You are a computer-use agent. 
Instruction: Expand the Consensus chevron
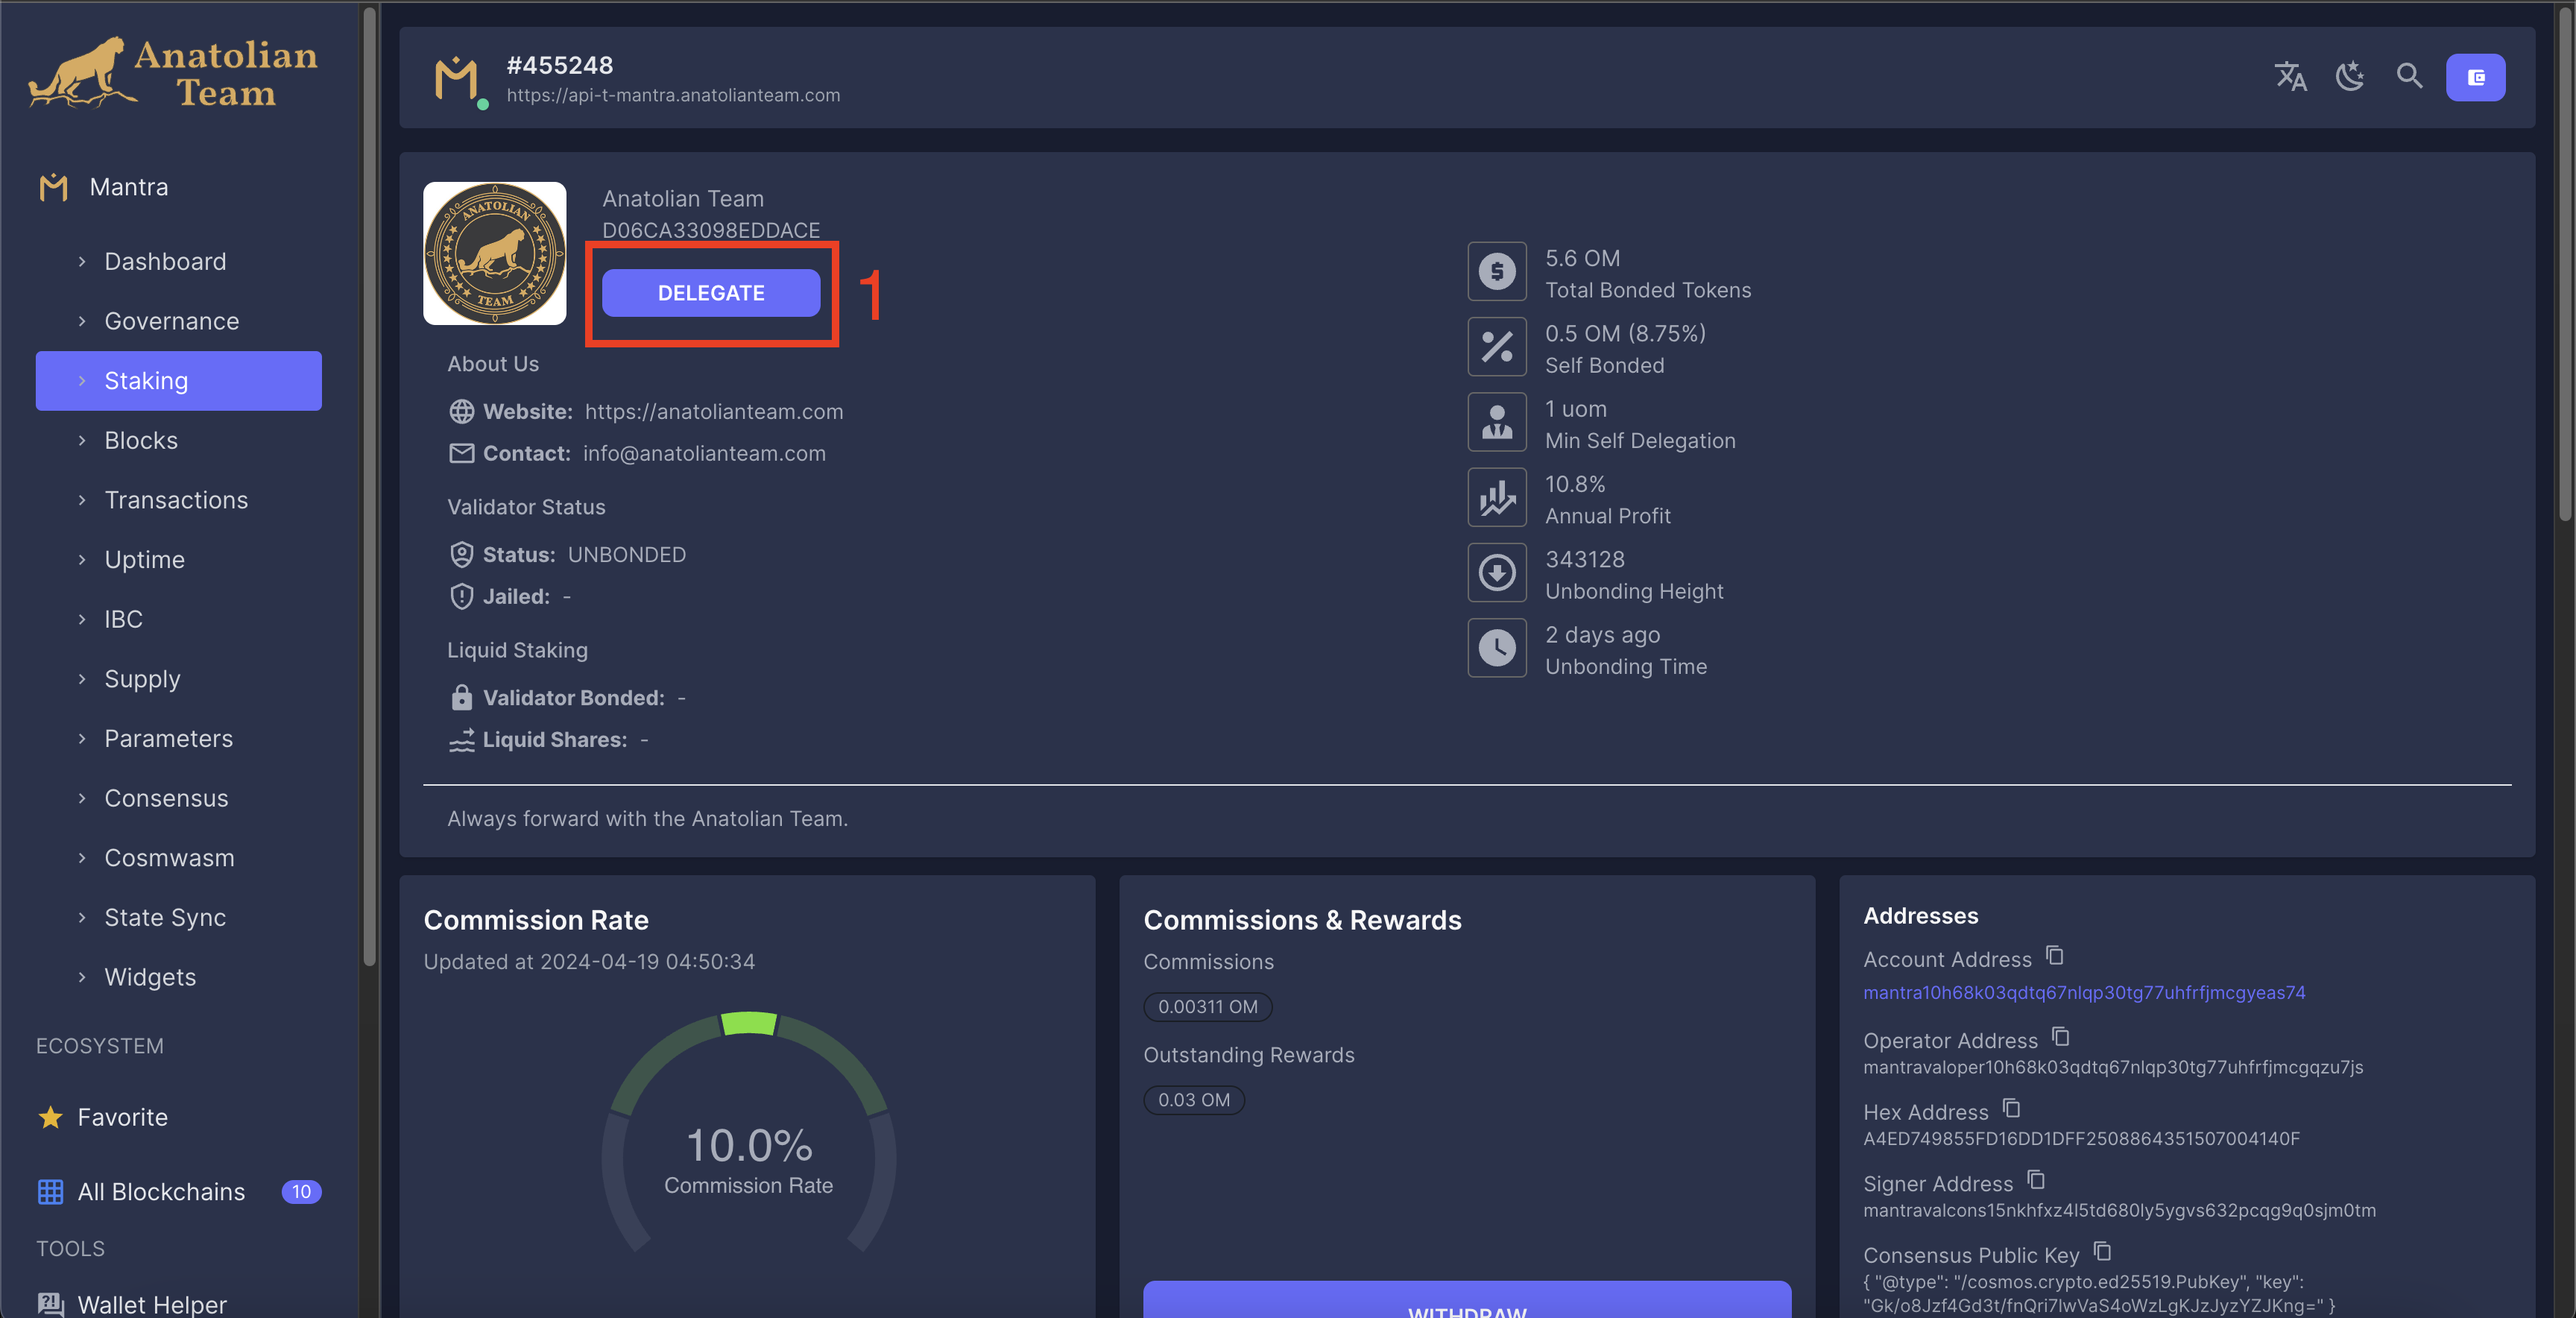coord(82,799)
